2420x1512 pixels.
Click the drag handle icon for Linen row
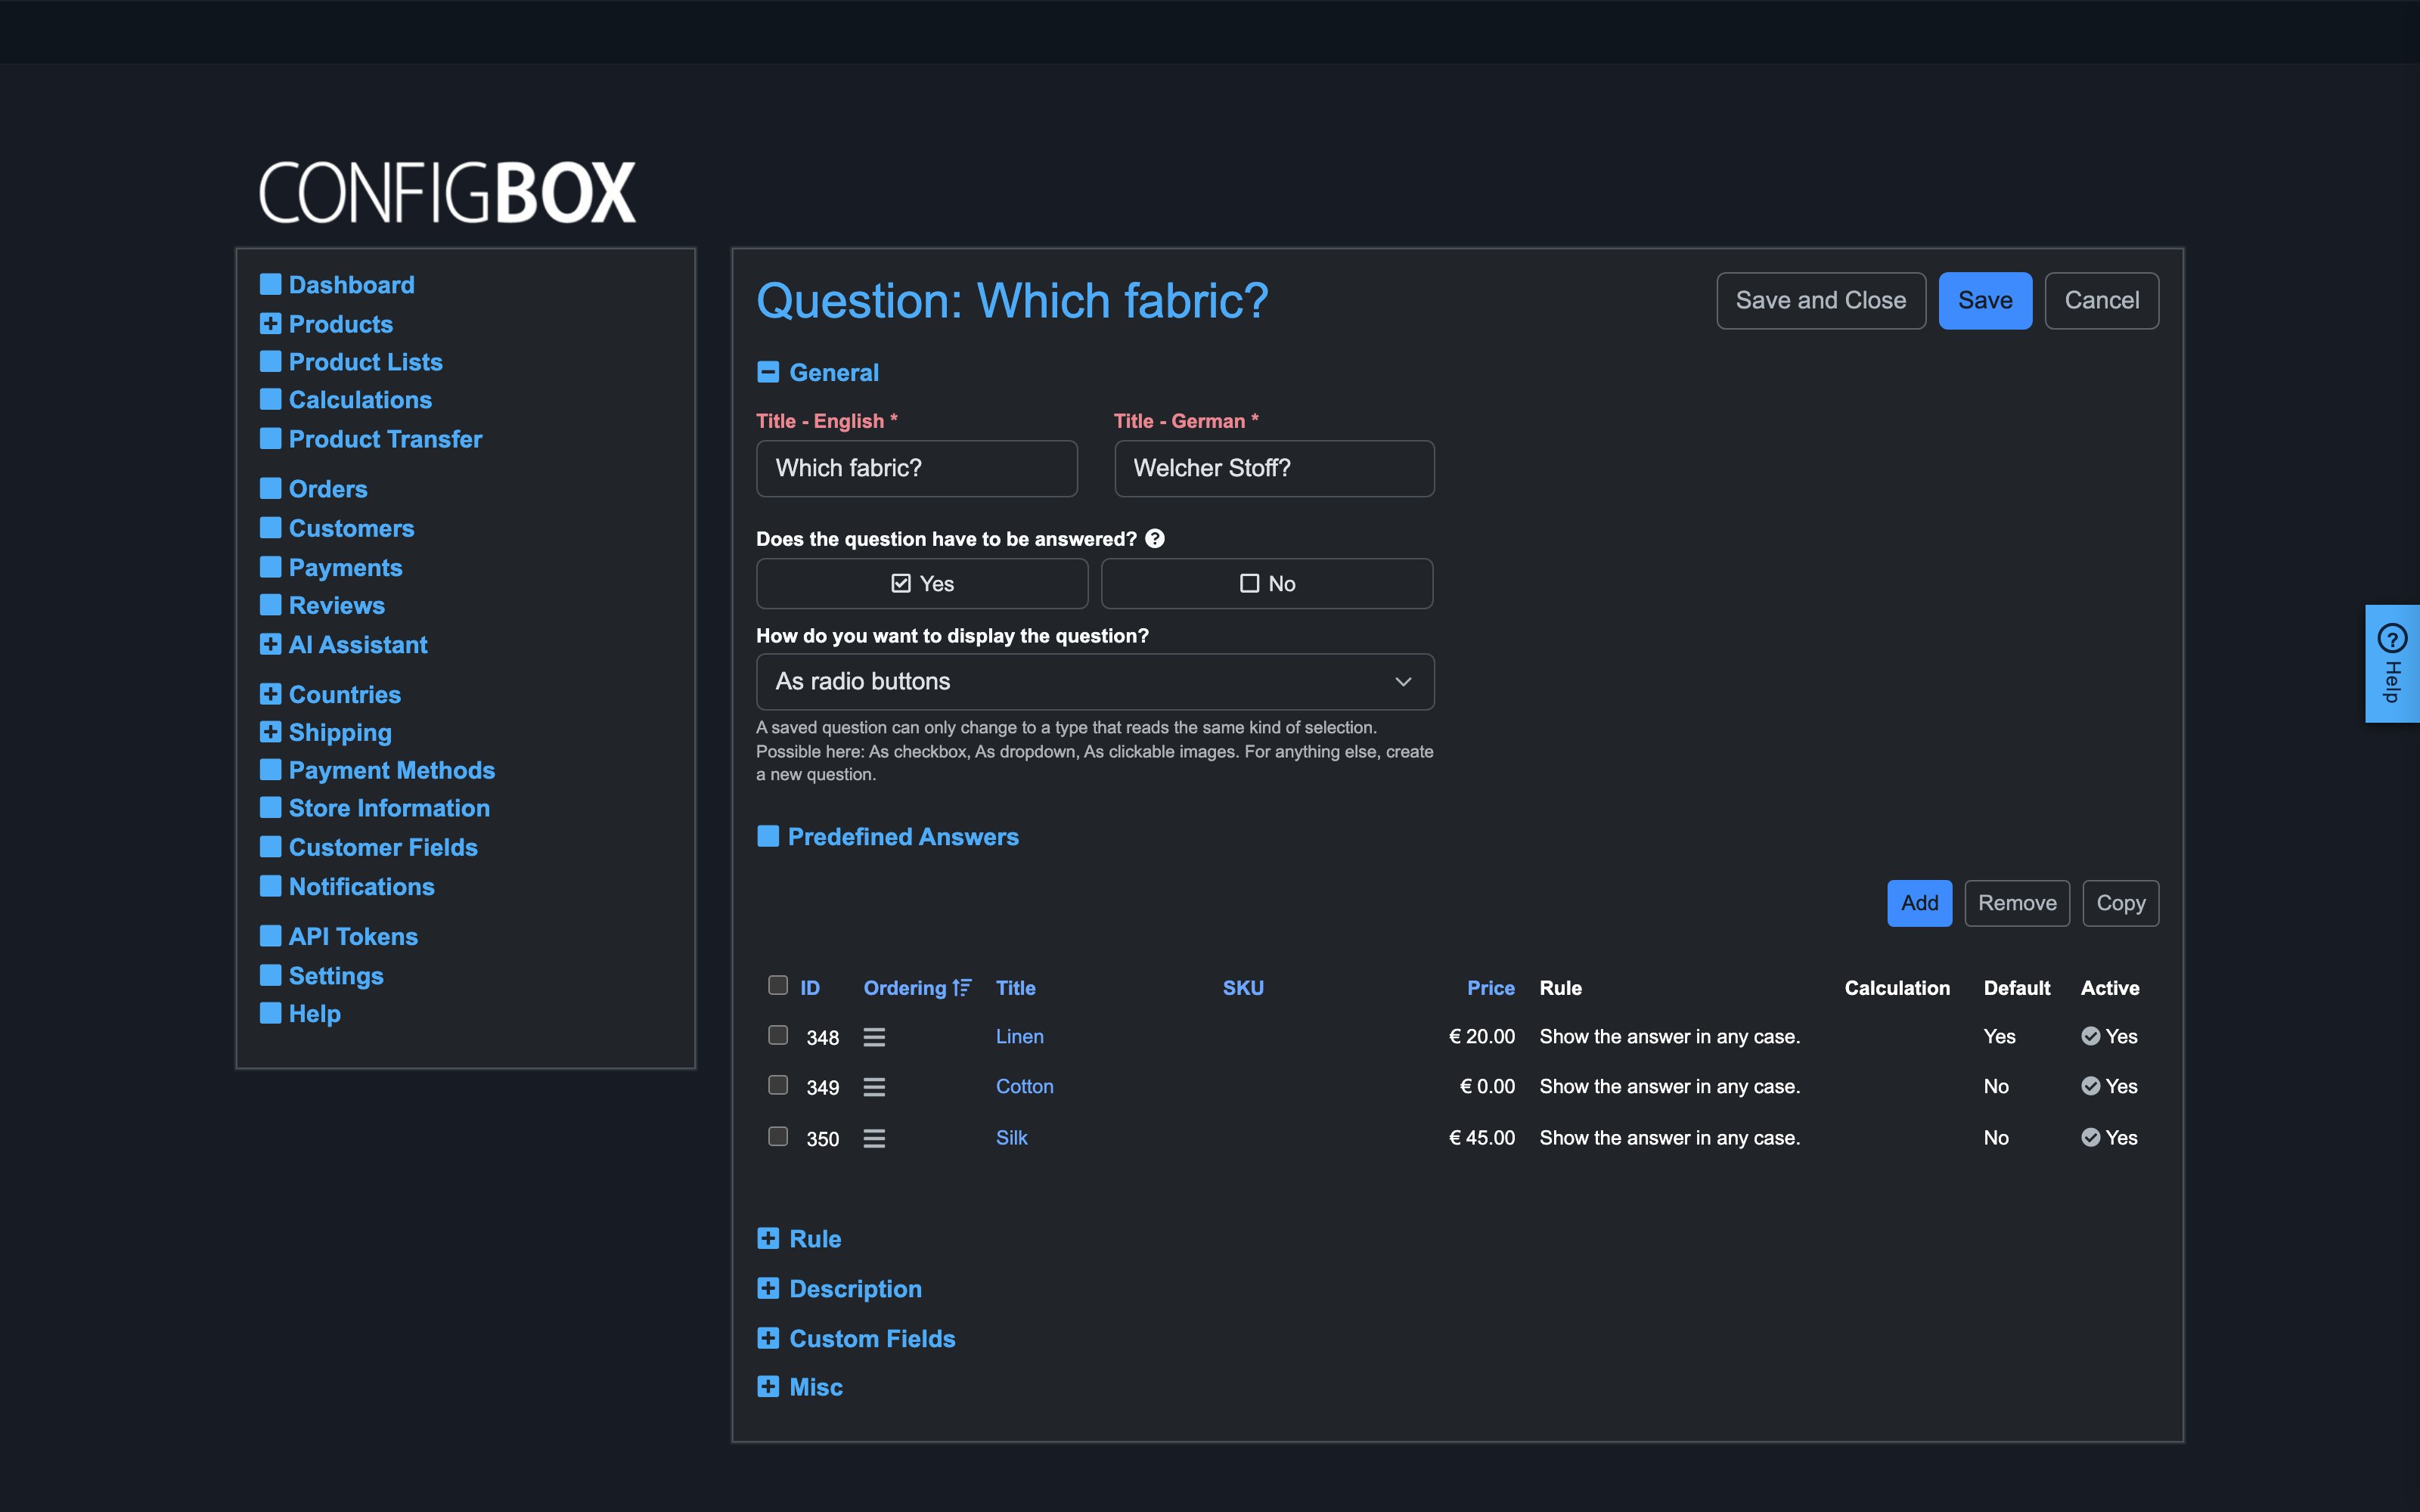(x=874, y=1037)
